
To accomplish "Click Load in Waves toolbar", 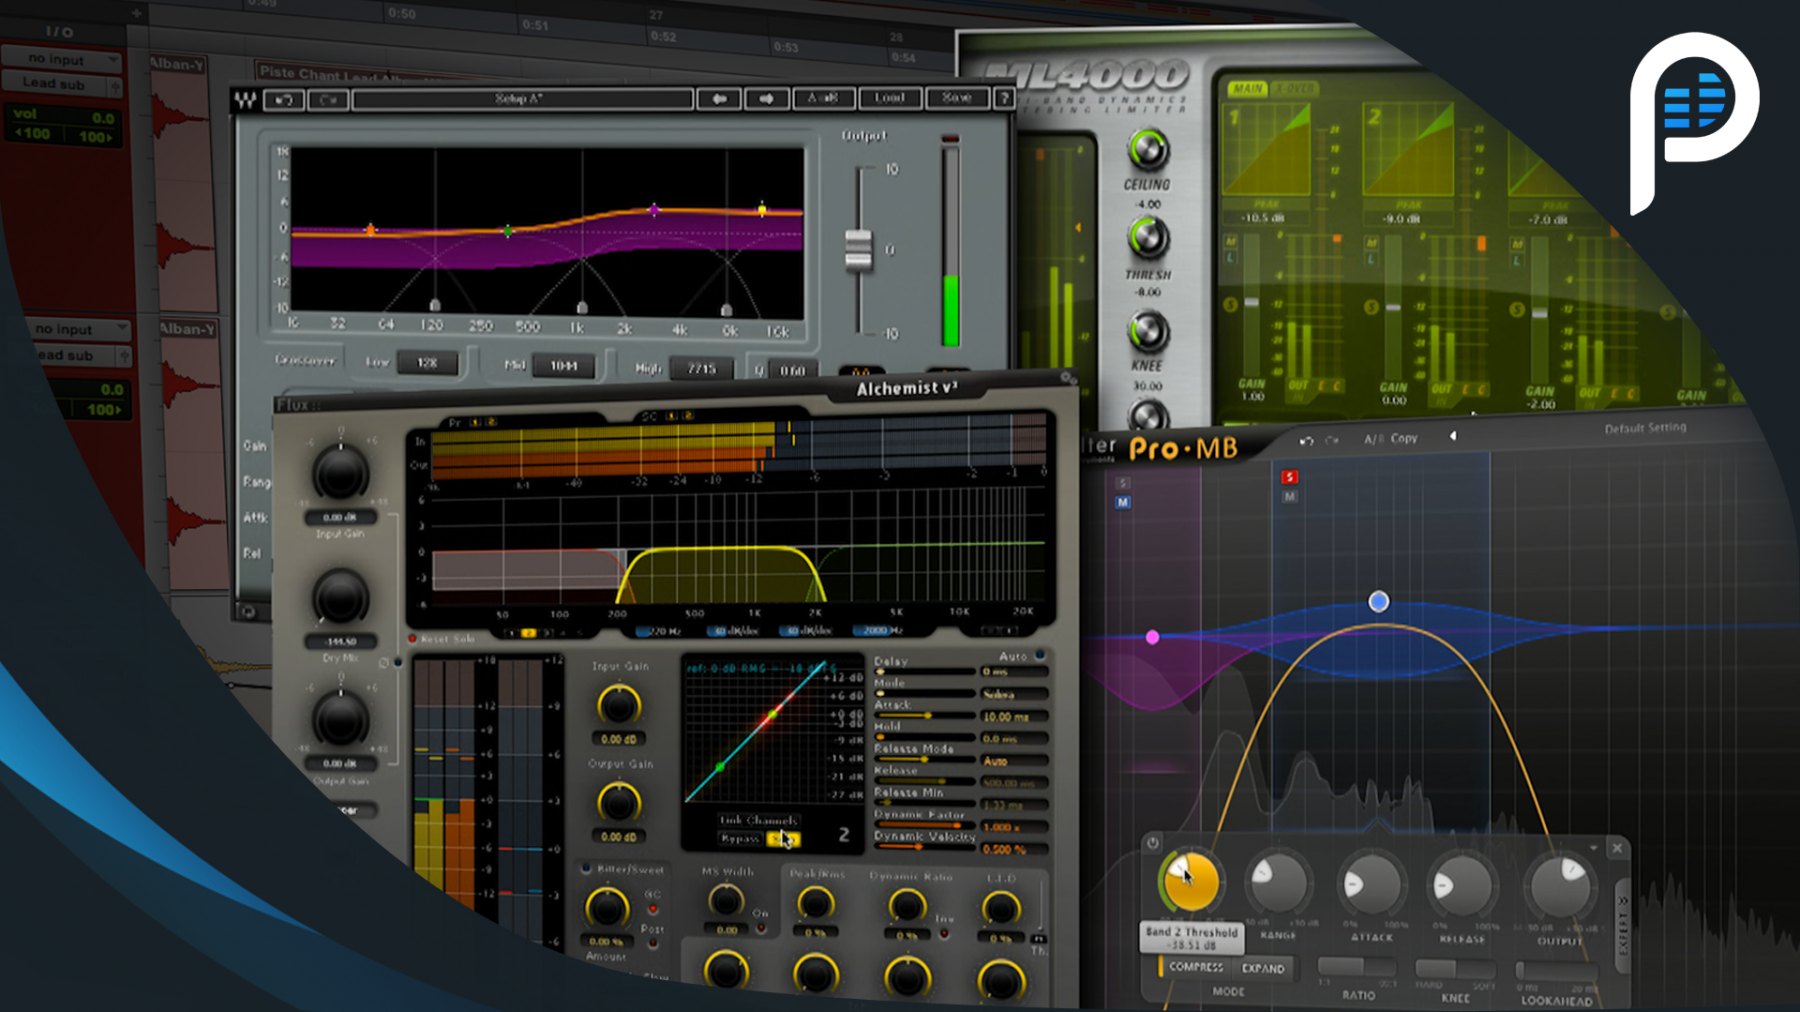I will [889, 98].
